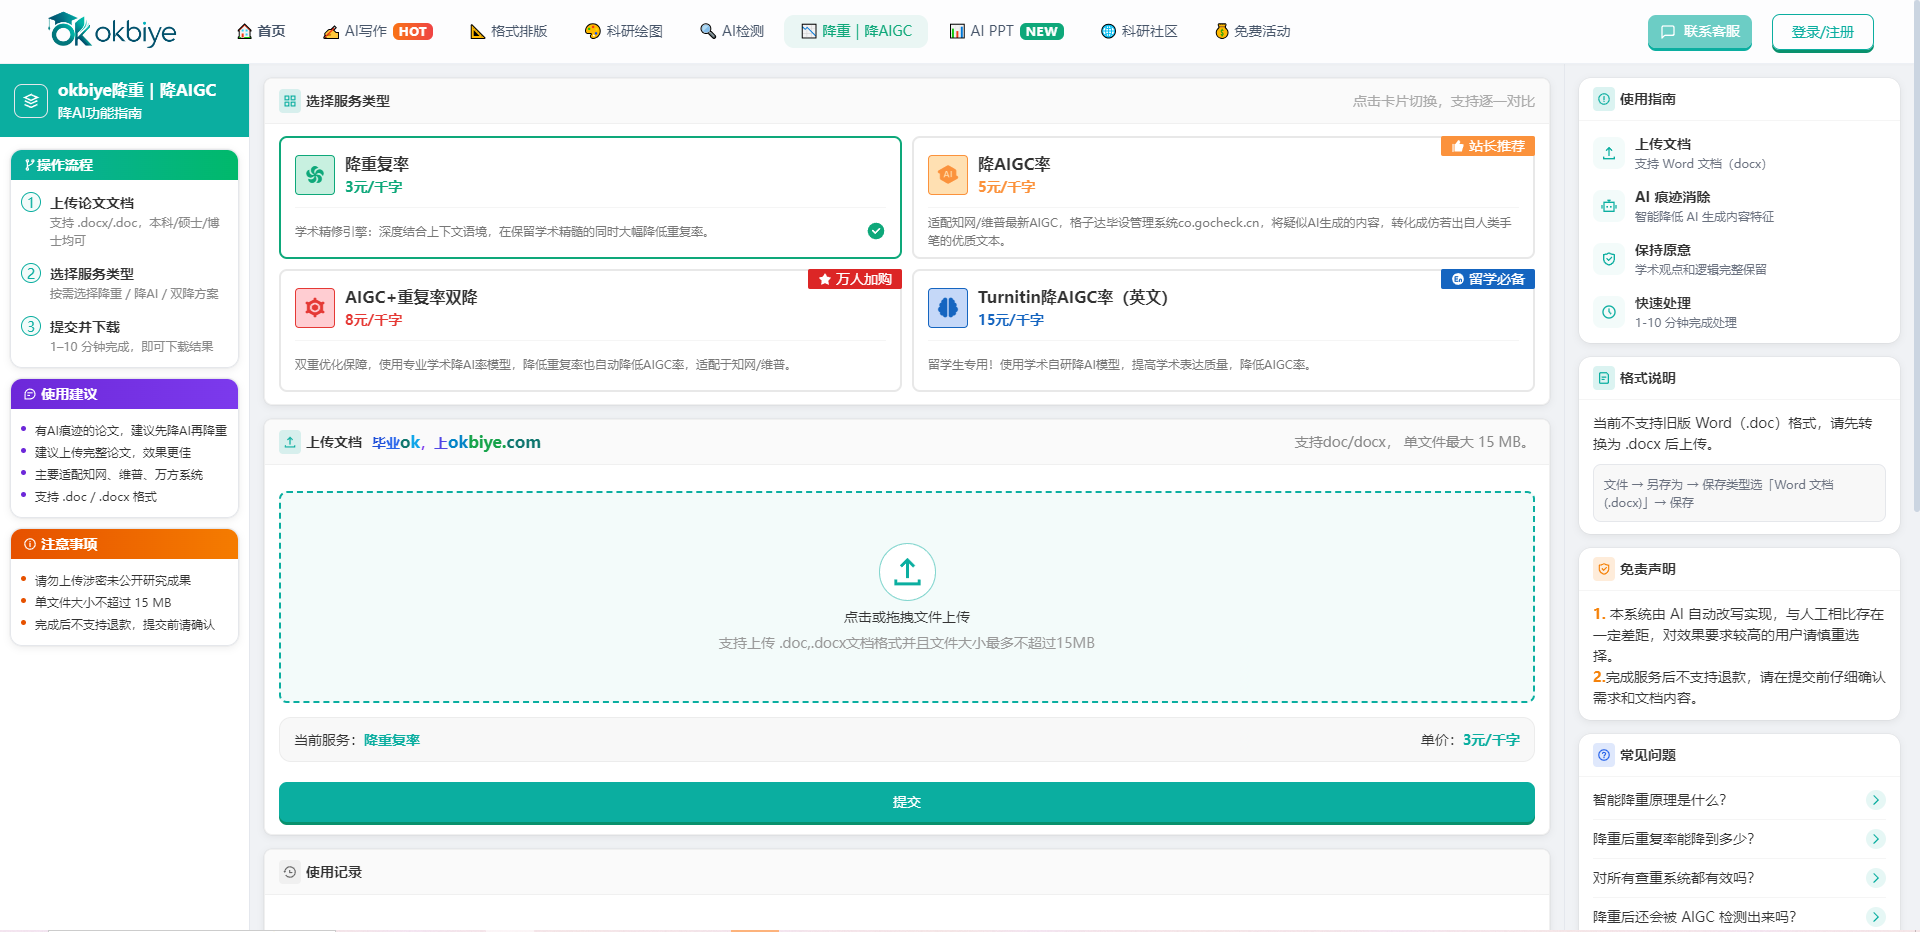Expand the 智能降重原理是什么? question
The height and width of the screenshot is (932, 1920).
1739,800
